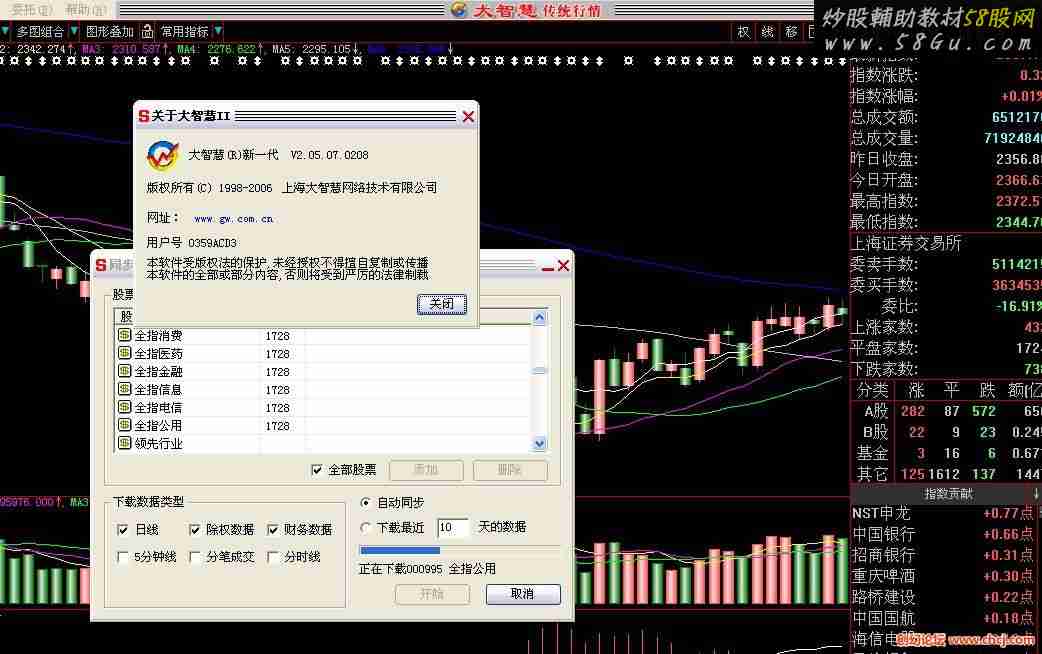Image resolution: width=1042 pixels, height=654 pixels.
Task: Select 招商银行 in contribution list
Action: coord(883,555)
